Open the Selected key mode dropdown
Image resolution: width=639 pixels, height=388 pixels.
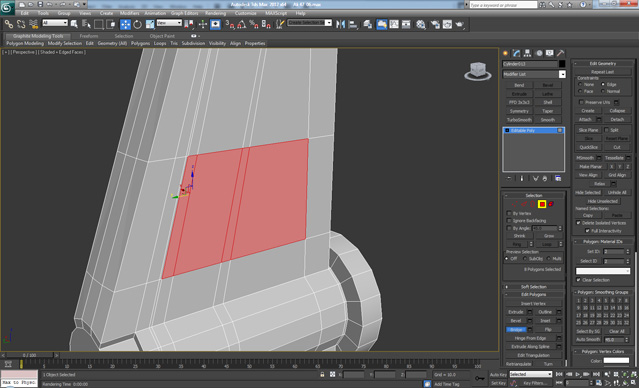pyautogui.click(x=530, y=374)
